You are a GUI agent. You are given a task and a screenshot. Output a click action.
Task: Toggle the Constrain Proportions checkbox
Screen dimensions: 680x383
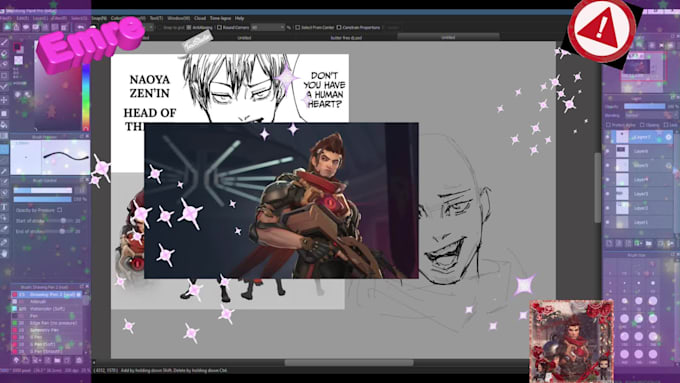[x=339, y=27]
